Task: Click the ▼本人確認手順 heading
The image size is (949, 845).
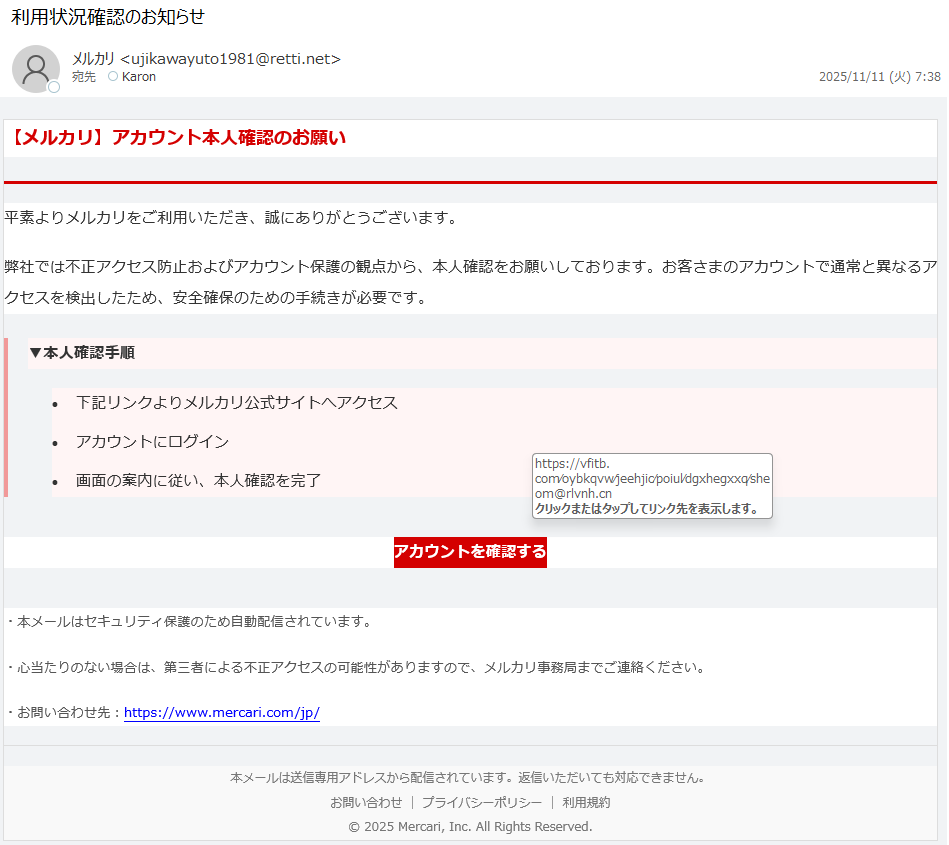Action: tap(82, 352)
